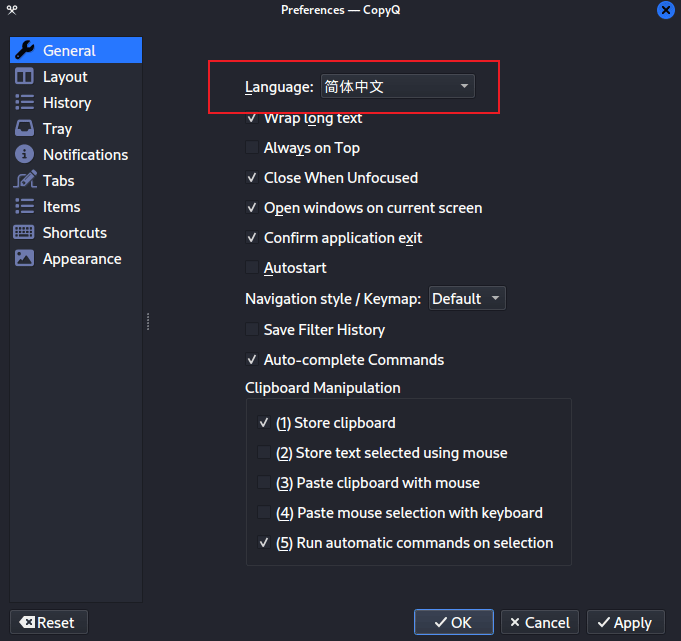This screenshot has height=641, width=681.
Task: Click the Notifications info icon
Action: (25, 155)
